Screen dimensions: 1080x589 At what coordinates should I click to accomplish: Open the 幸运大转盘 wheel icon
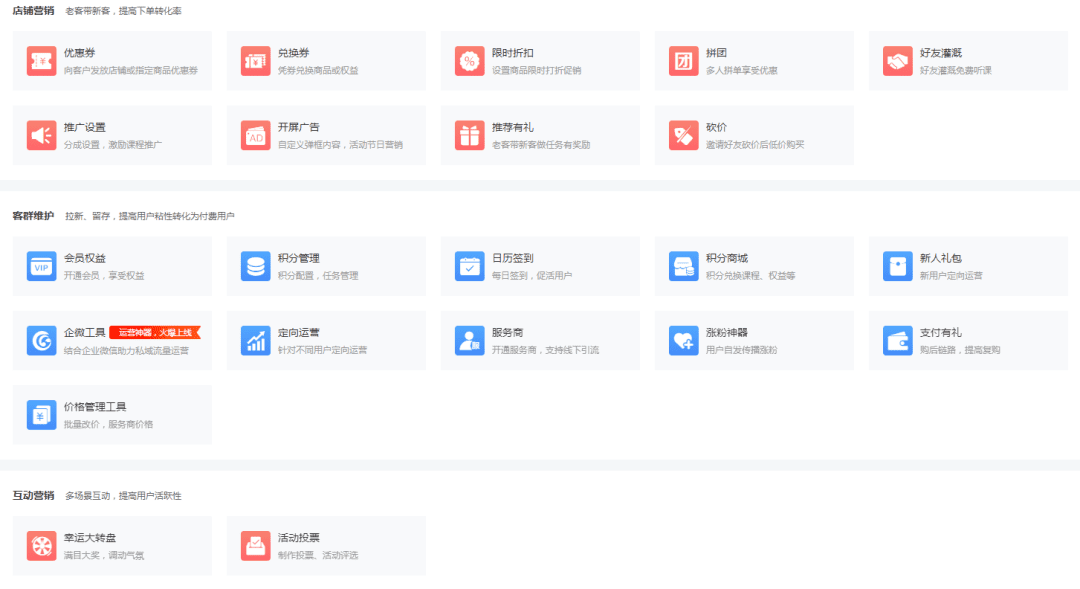pyautogui.click(x=41, y=546)
